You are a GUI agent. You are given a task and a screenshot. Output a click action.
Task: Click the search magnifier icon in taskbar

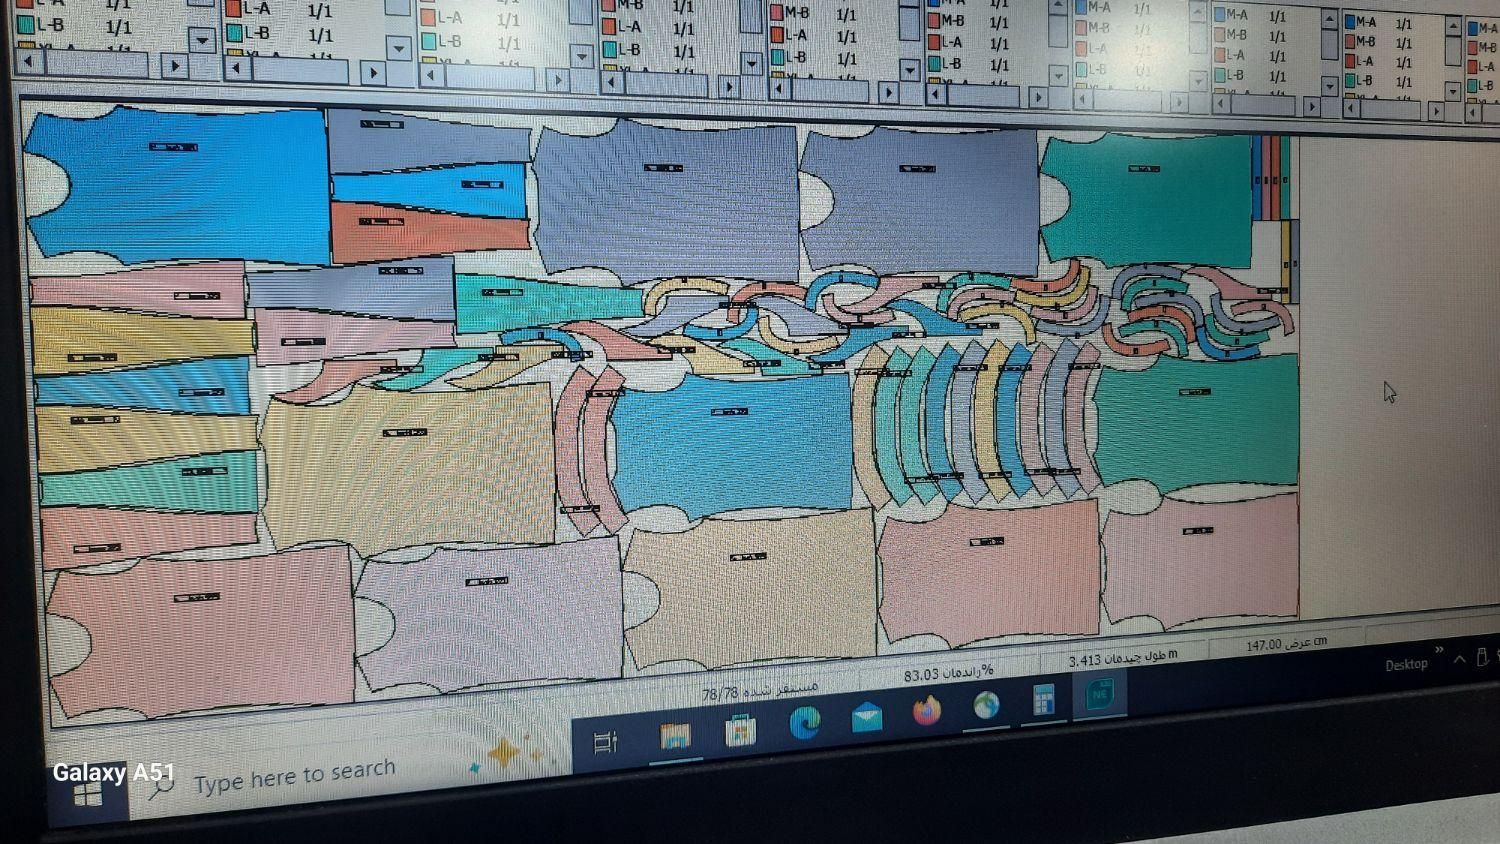[x=160, y=787]
